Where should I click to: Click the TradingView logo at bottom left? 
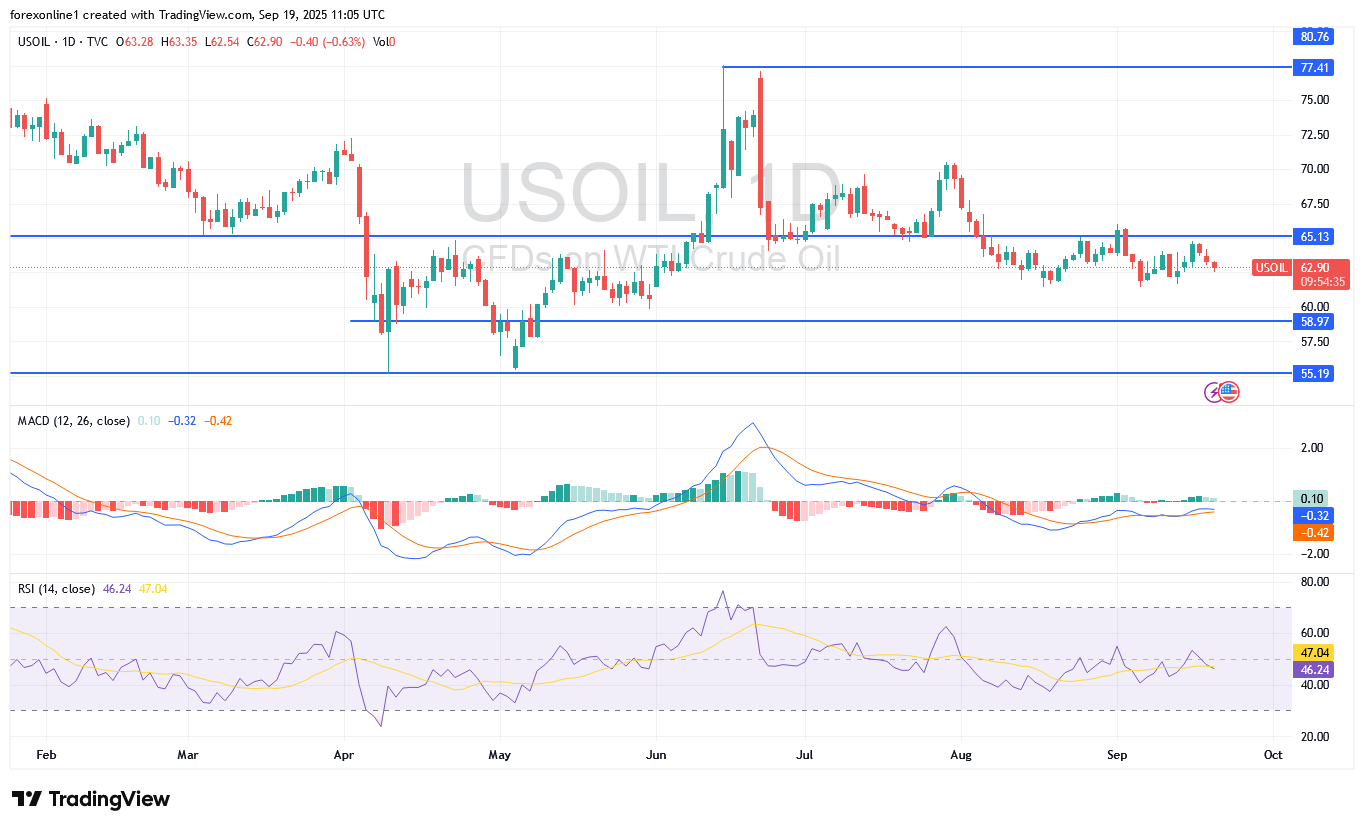(x=91, y=799)
